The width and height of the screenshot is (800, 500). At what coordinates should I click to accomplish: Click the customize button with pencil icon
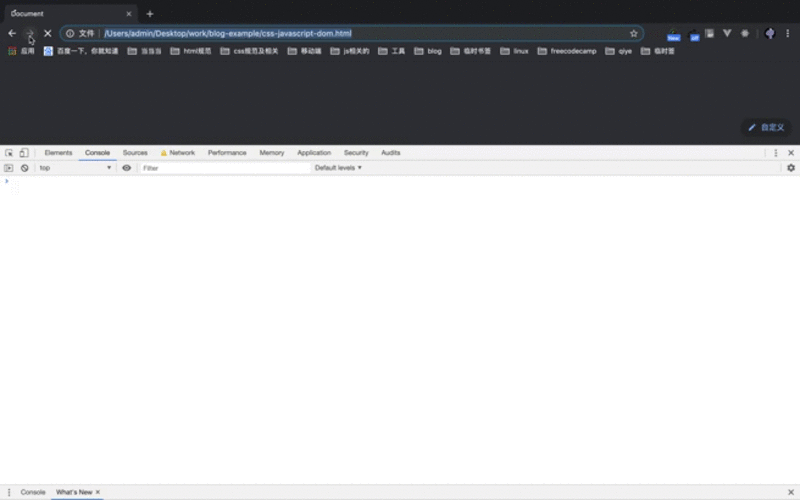tap(766, 128)
